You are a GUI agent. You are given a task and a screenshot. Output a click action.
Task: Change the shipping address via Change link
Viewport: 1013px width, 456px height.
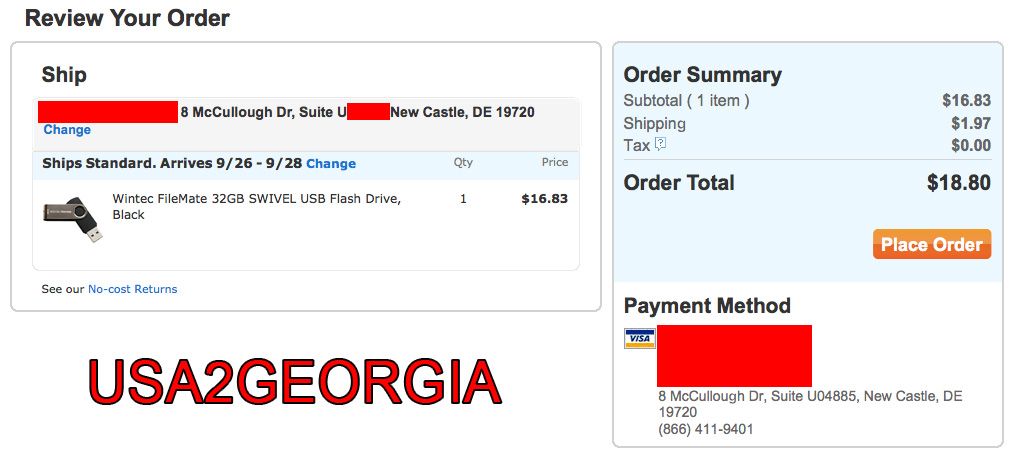coord(67,130)
